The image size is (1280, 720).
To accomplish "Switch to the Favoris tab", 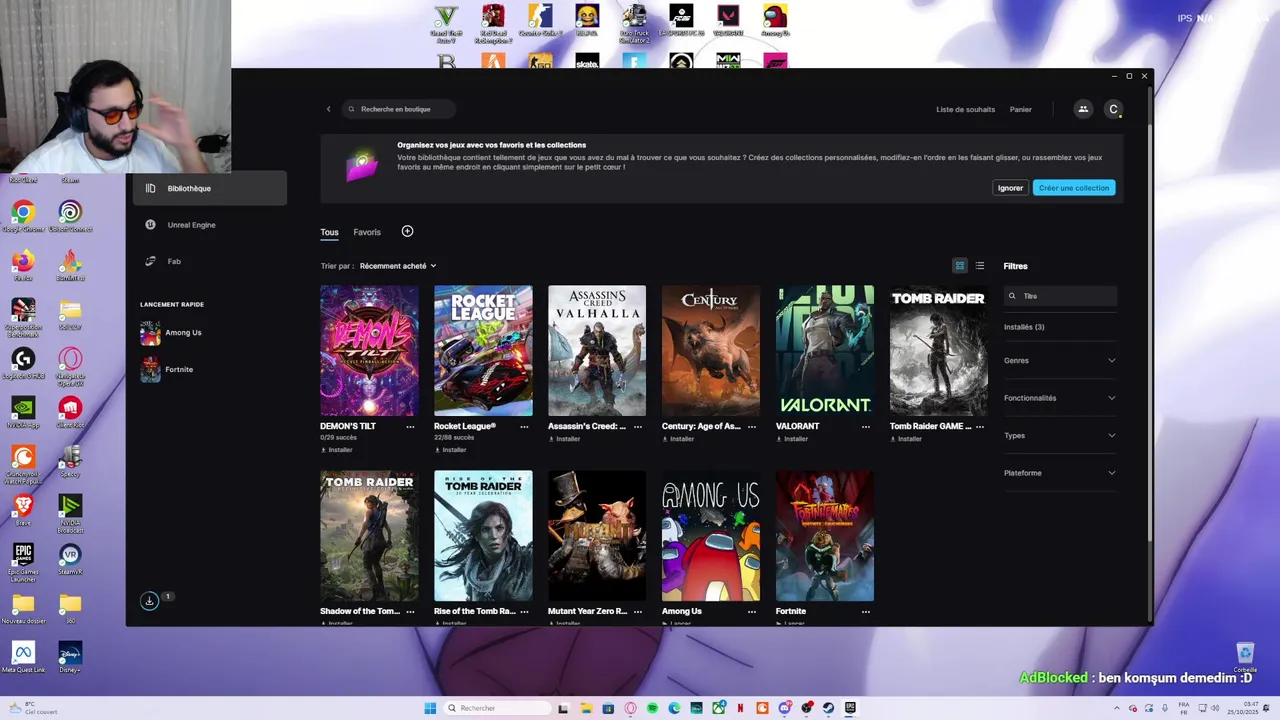I will pos(367,232).
